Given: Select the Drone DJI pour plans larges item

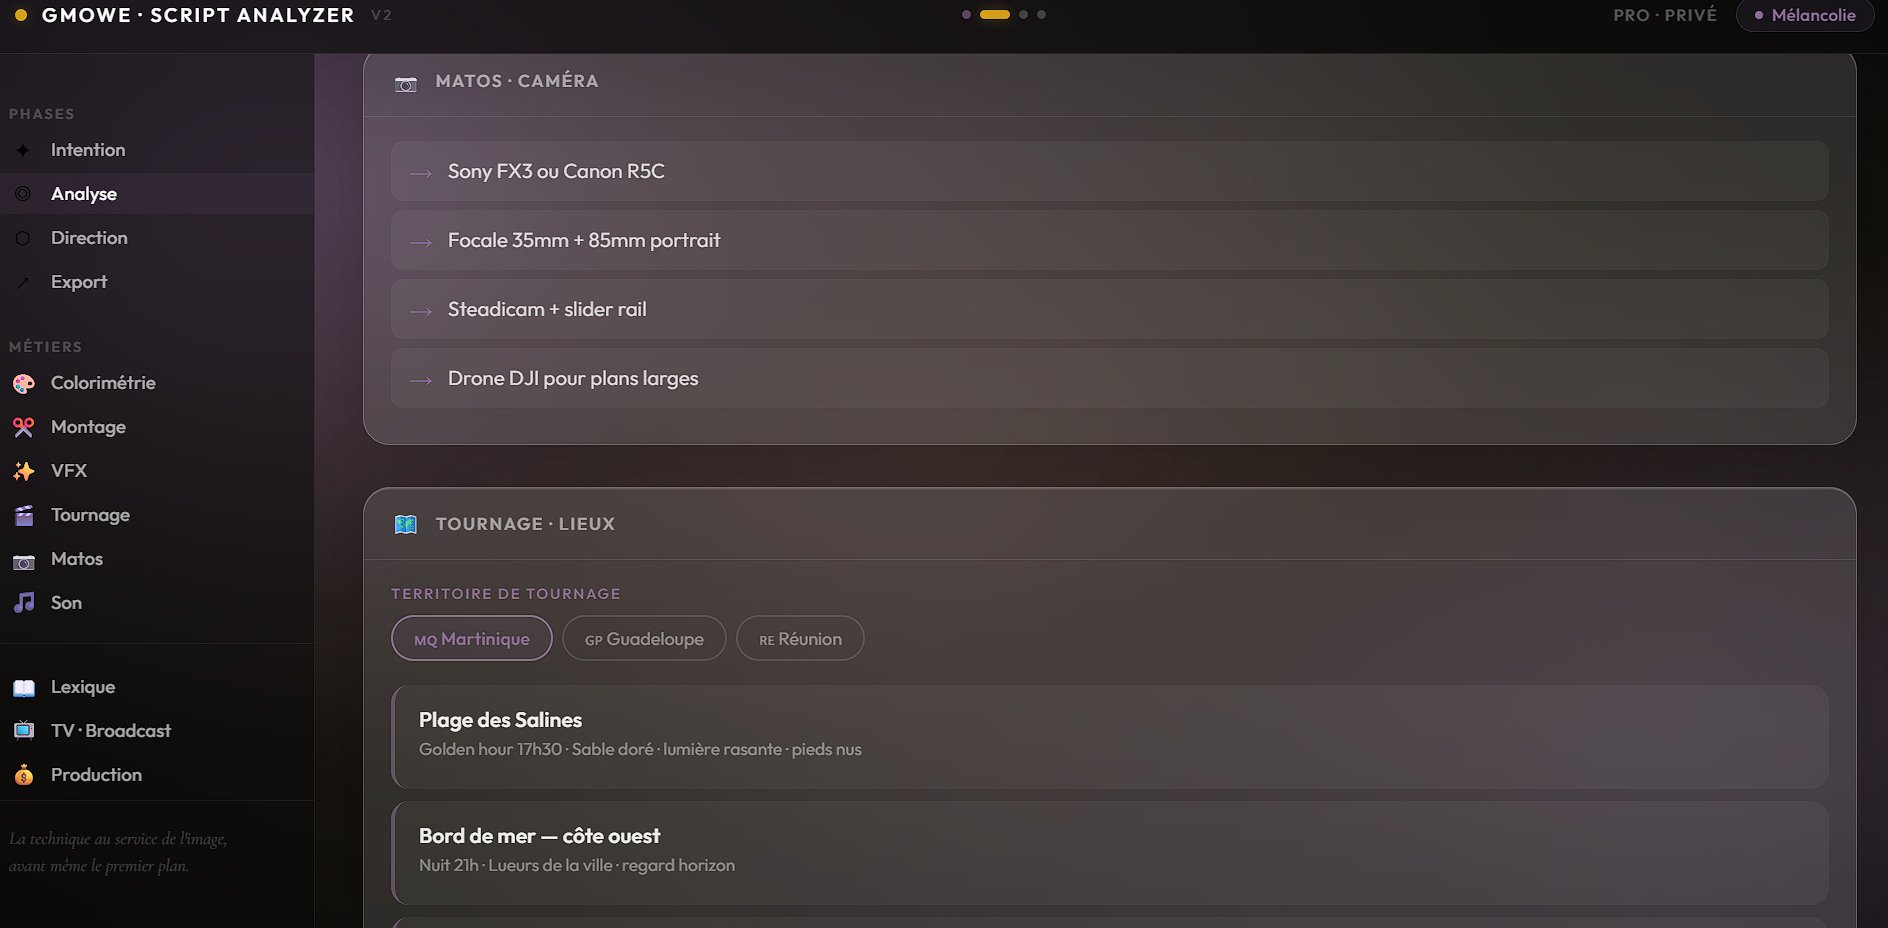Looking at the screenshot, I should point(1110,378).
